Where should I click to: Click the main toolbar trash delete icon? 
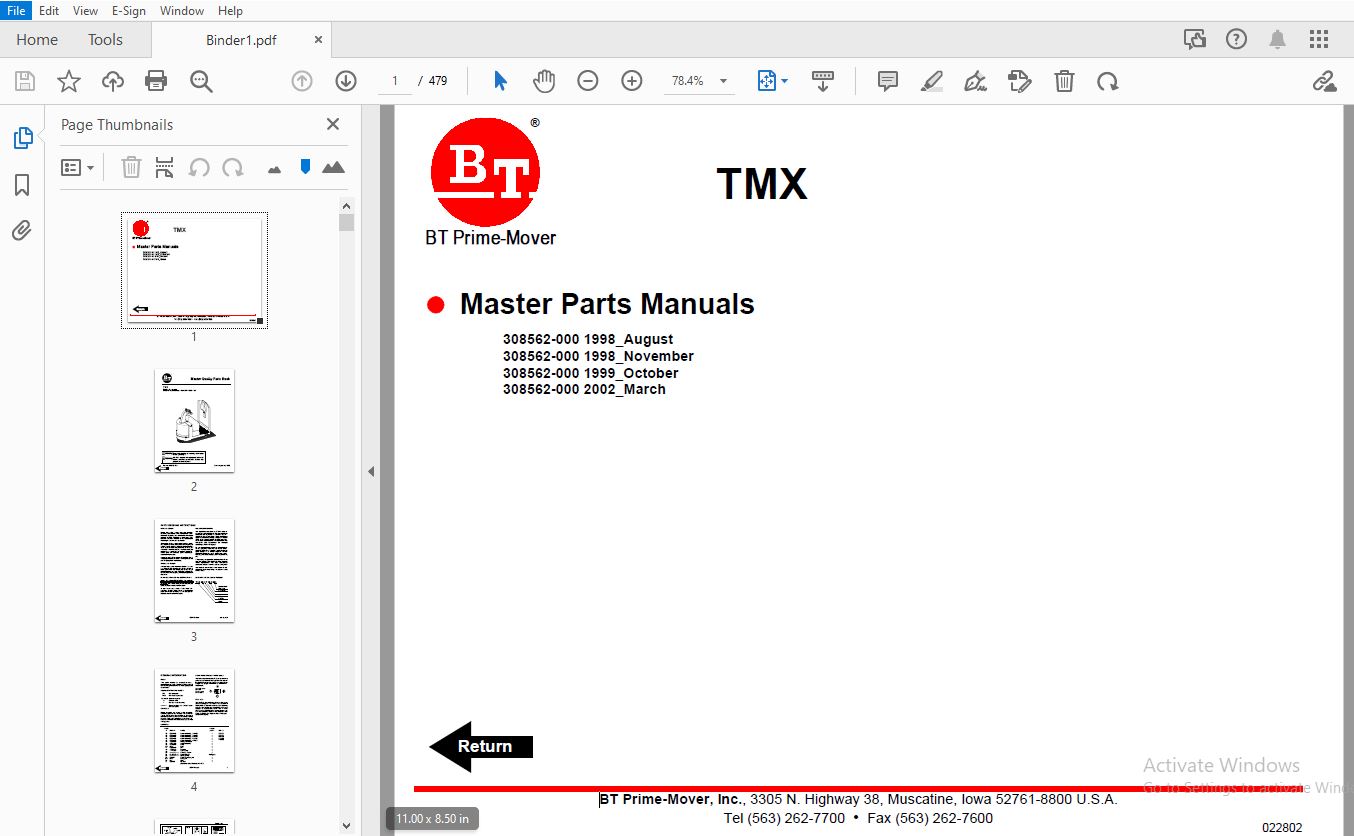point(1064,81)
